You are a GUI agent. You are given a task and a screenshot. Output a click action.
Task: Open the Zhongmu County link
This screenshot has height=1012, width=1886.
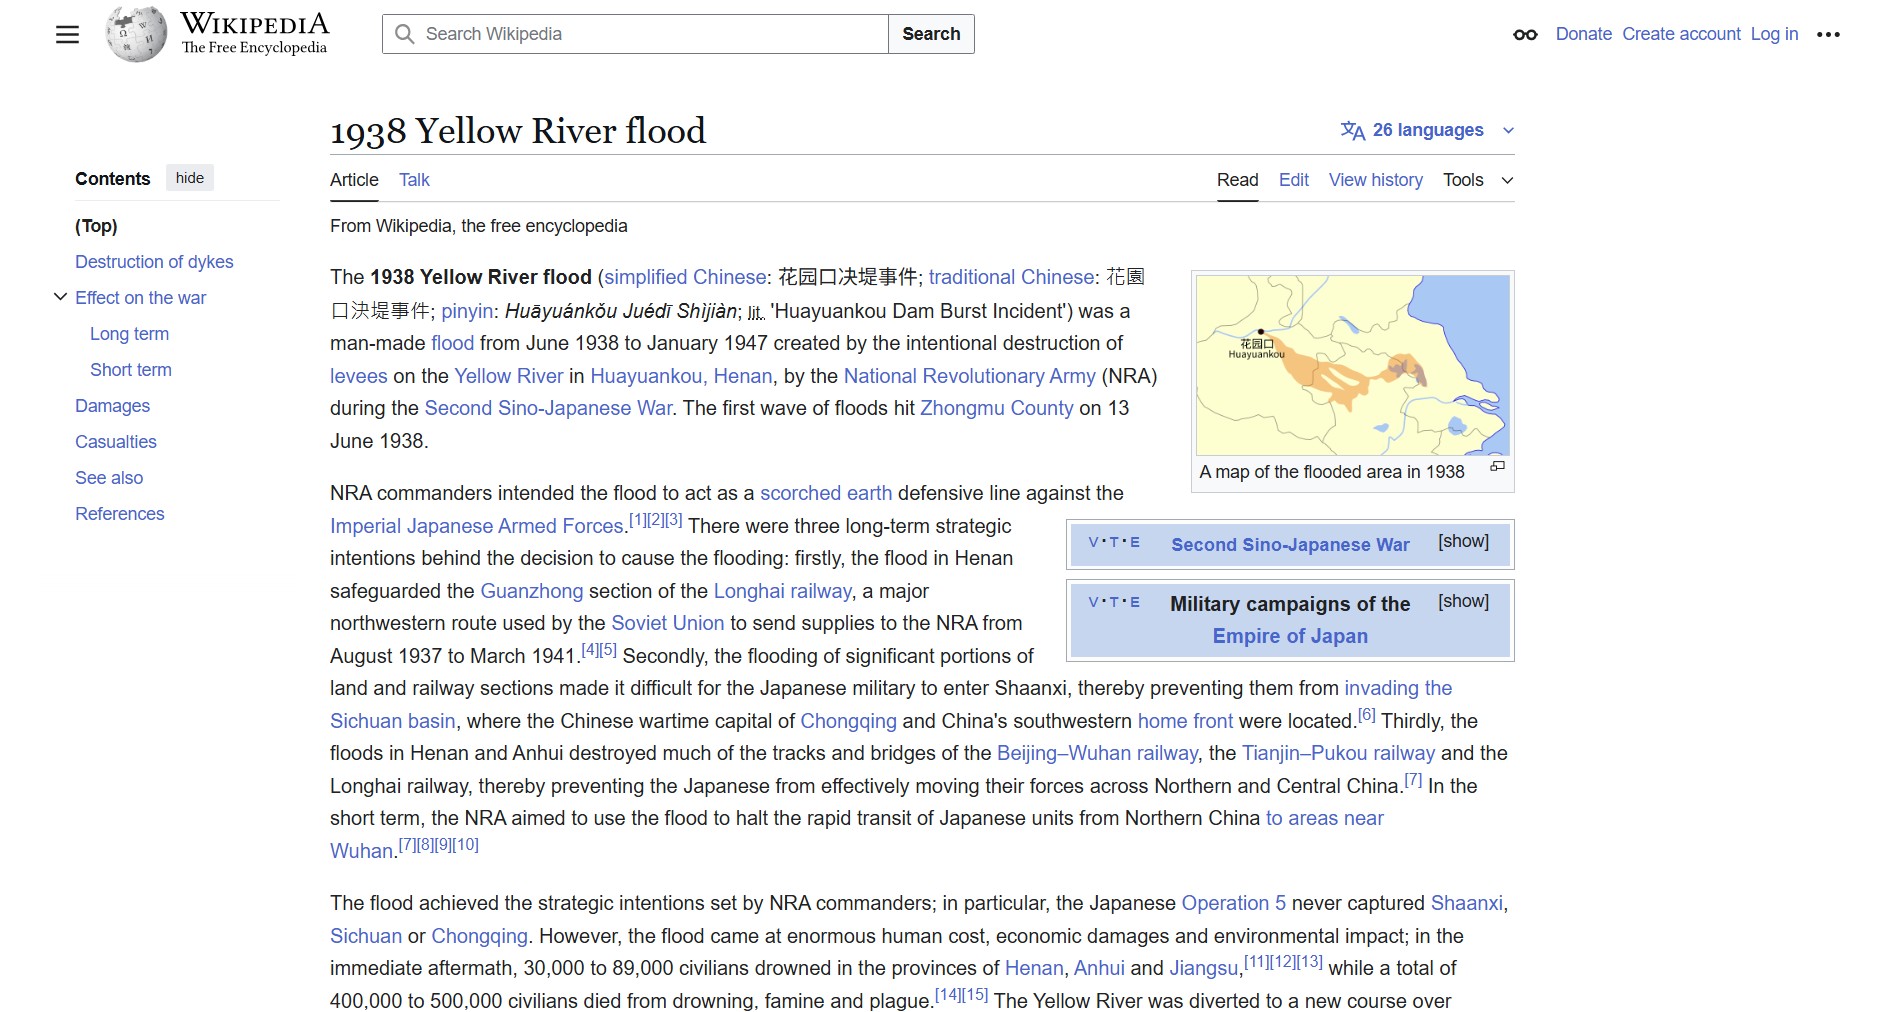pyautogui.click(x=996, y=408)
